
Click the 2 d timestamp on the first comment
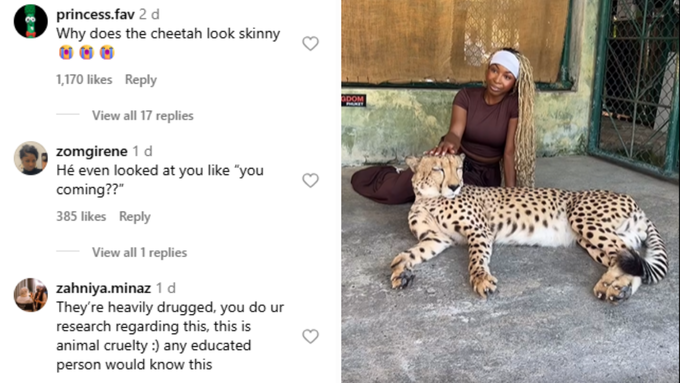(x=149, y=15)
